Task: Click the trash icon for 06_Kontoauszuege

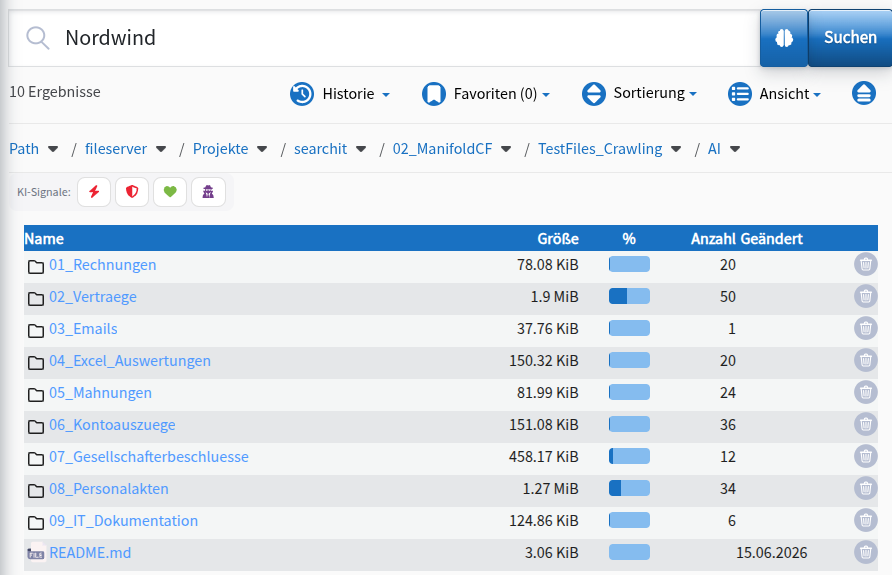Action: pyautogui.click(x=865, y=424)
